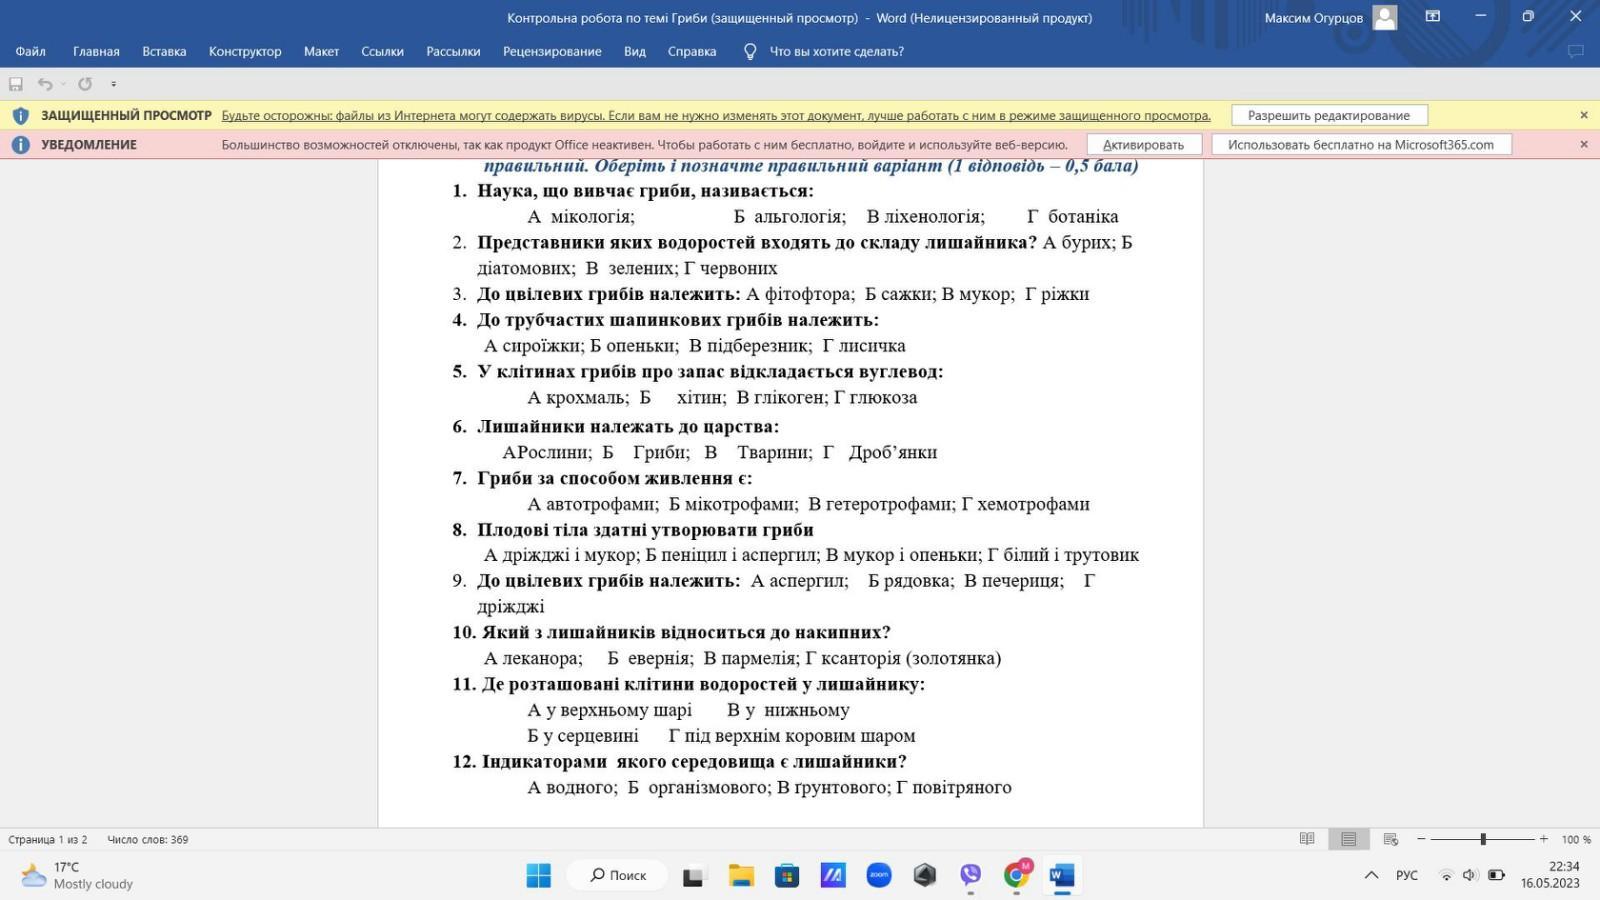The width and height of the screenshot is (1600, 900).
Task: Click the 100 % zoom level
Action: click(1576, 839)
